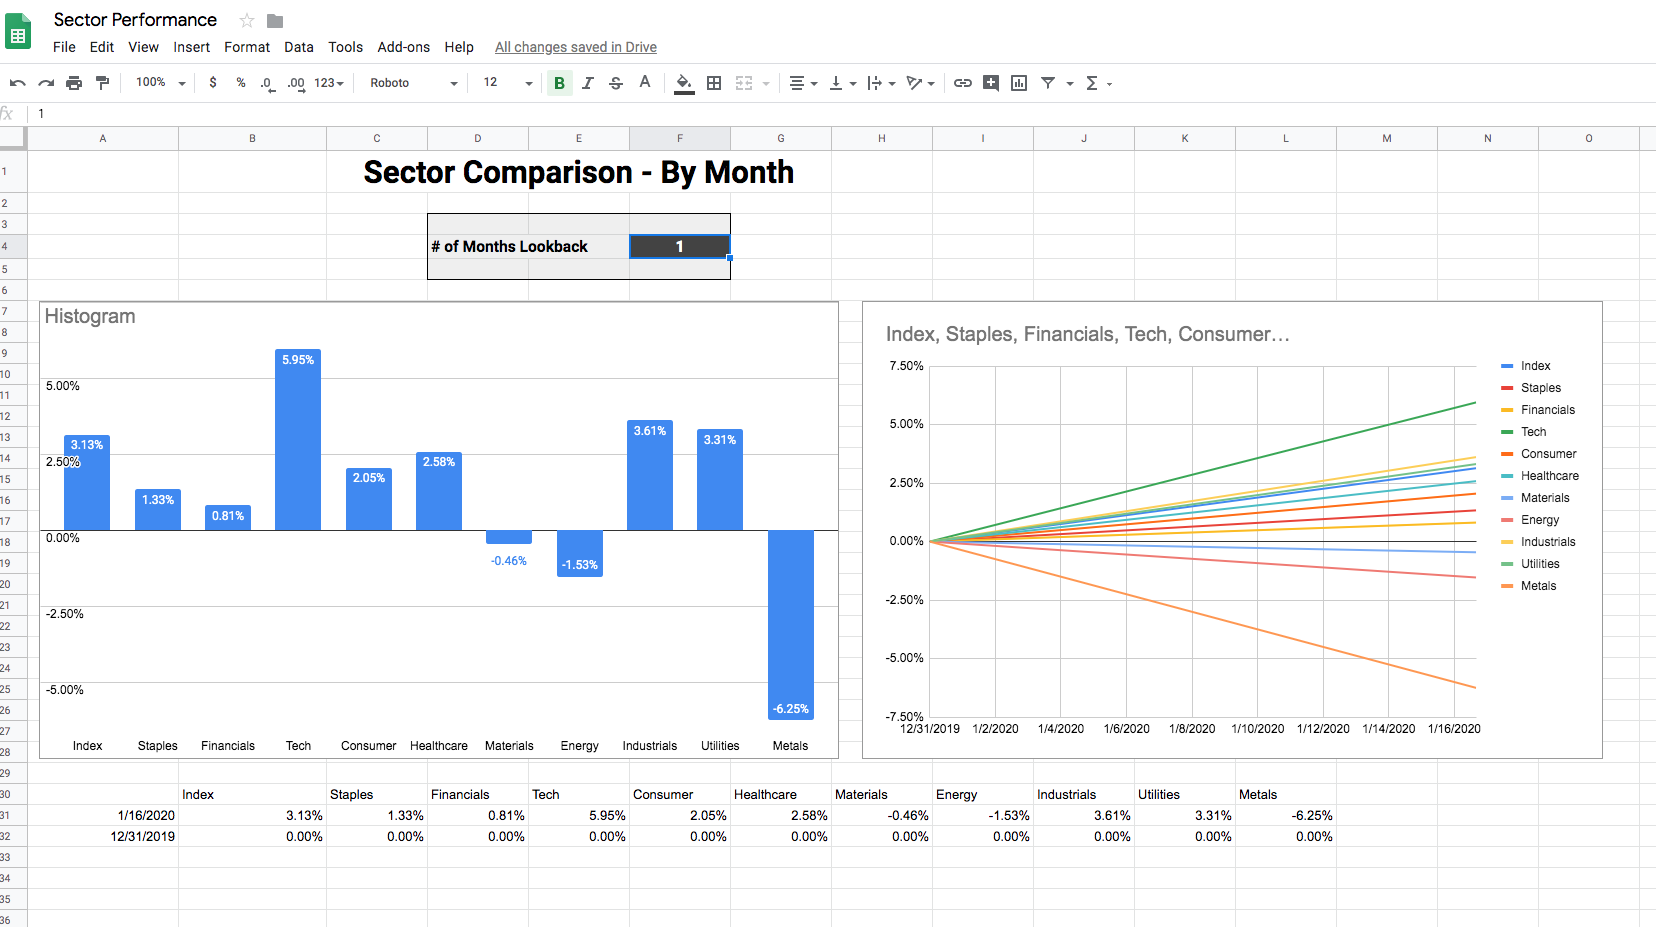Select column A header
1656x927 pixels.
coord(103,138)
